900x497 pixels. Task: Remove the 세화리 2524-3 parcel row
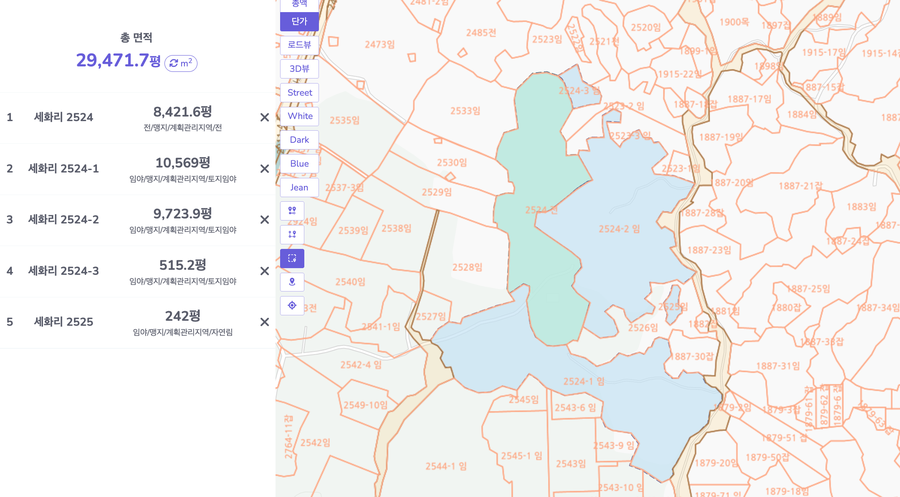264,271
